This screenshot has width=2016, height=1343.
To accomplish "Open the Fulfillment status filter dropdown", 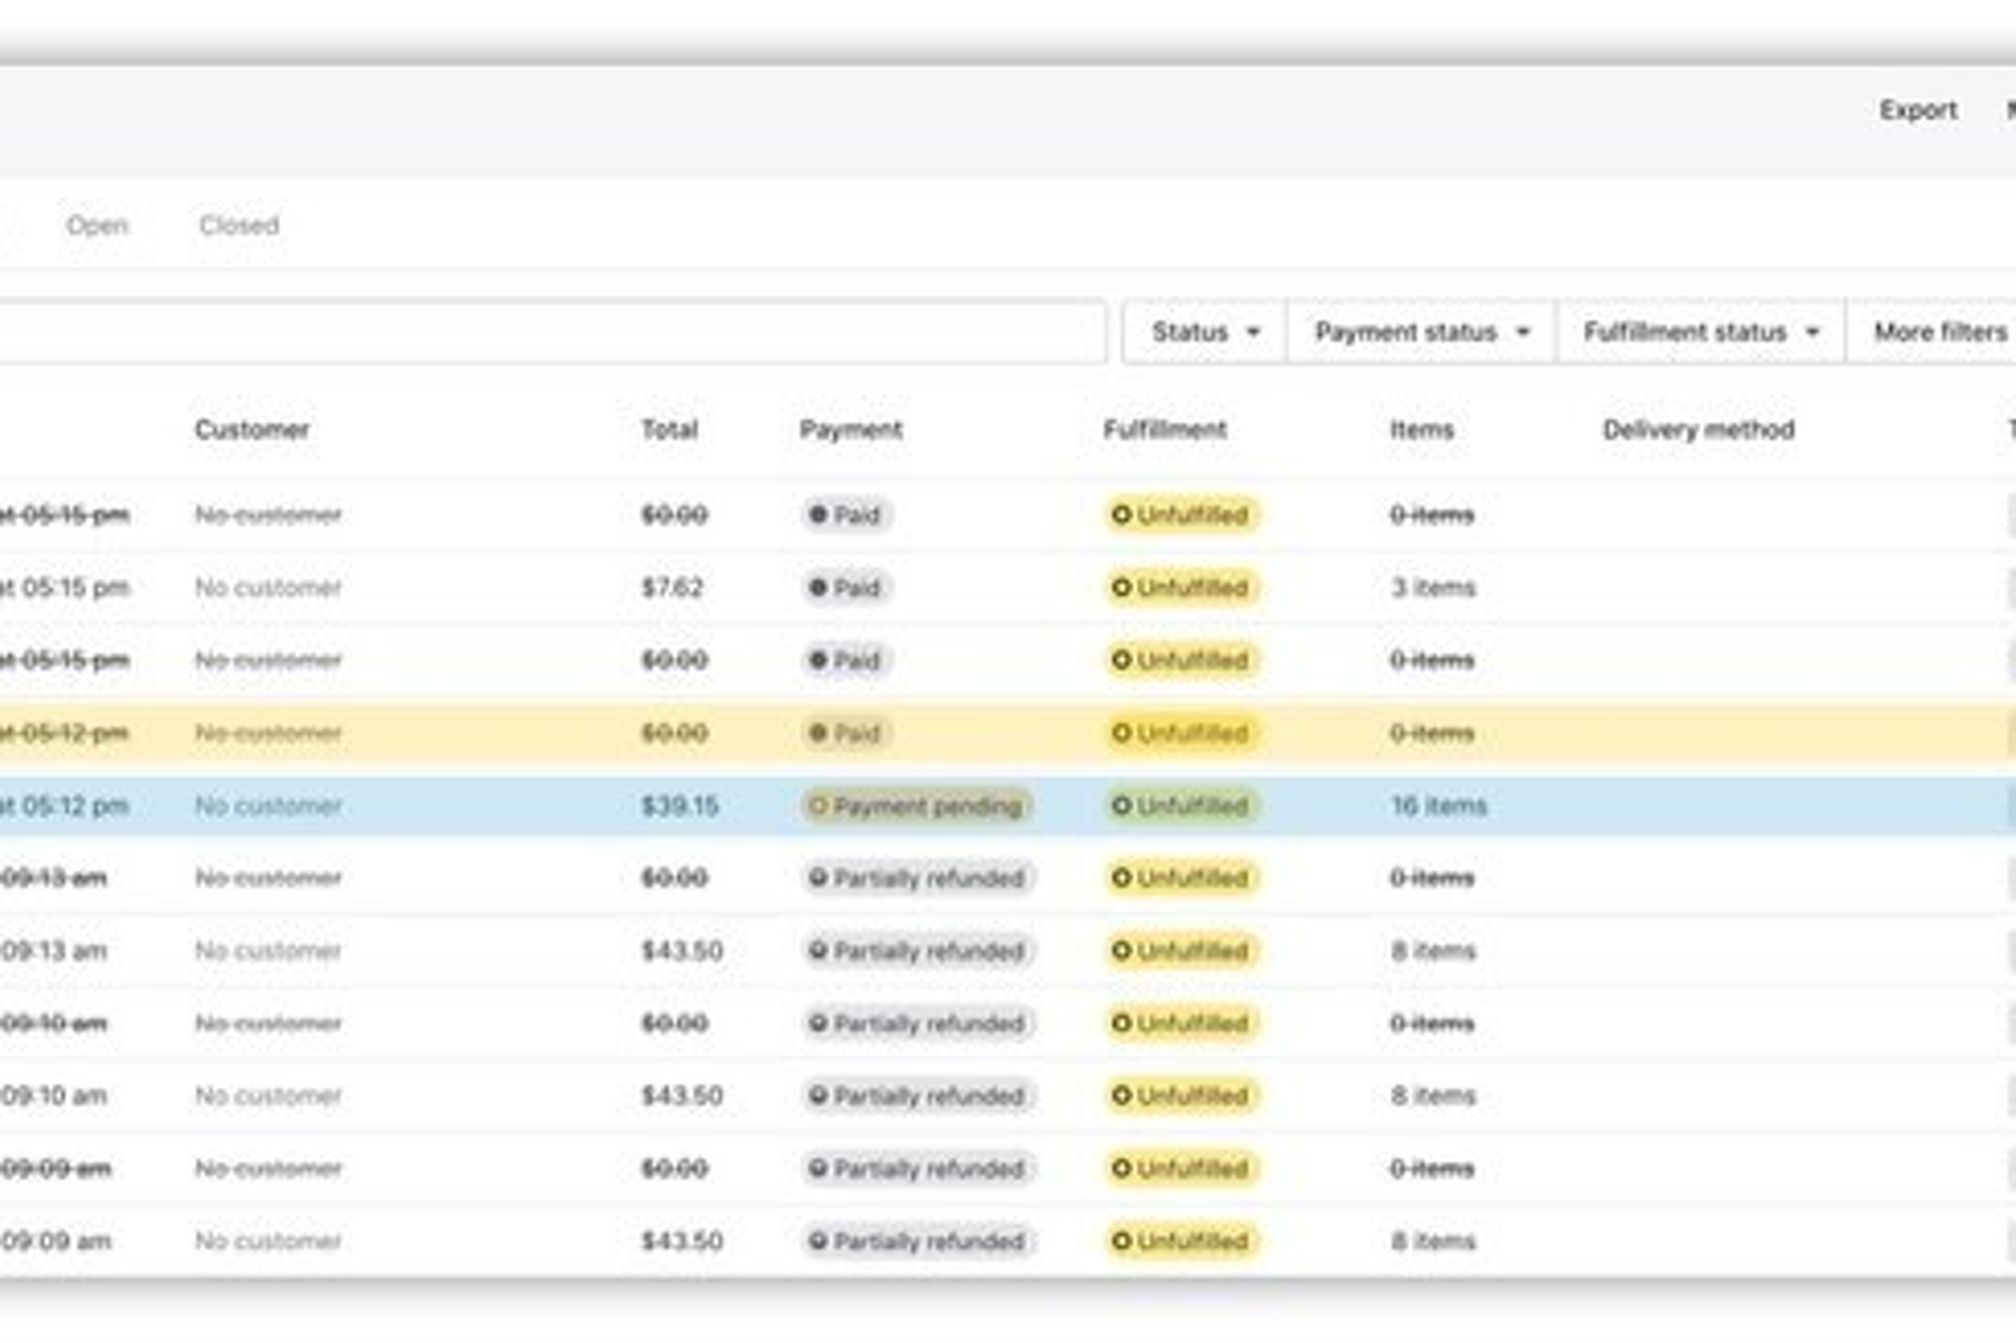I will [1701, 332].
